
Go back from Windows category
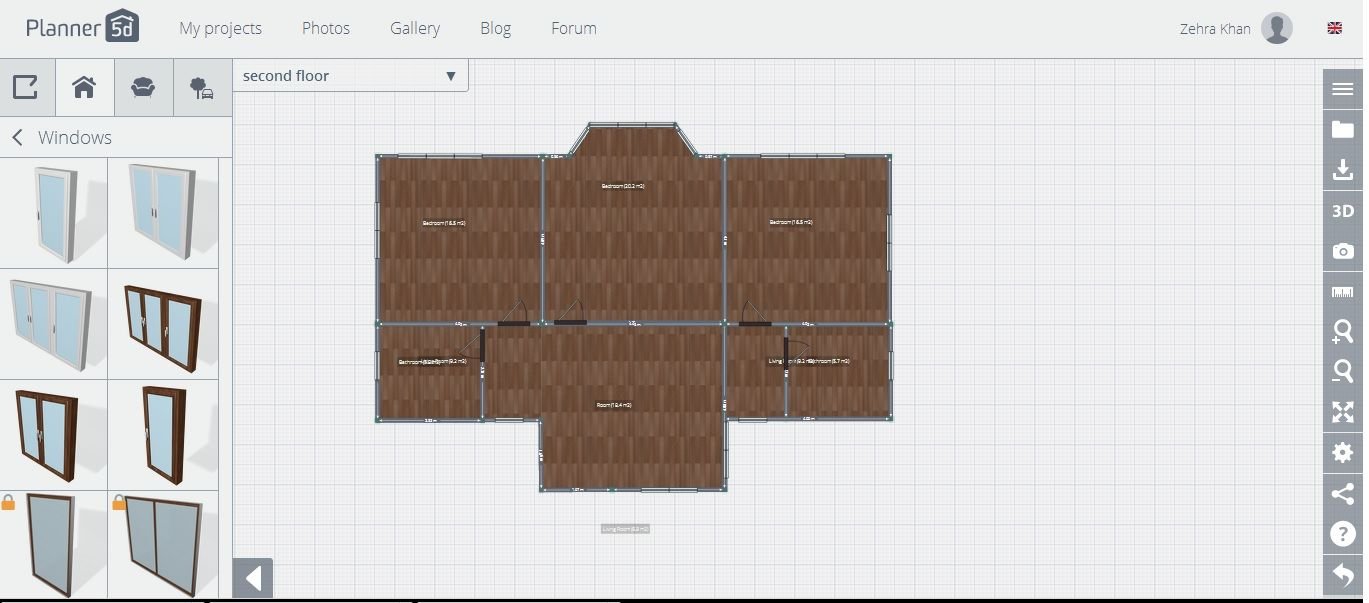[x=17, y=138]
